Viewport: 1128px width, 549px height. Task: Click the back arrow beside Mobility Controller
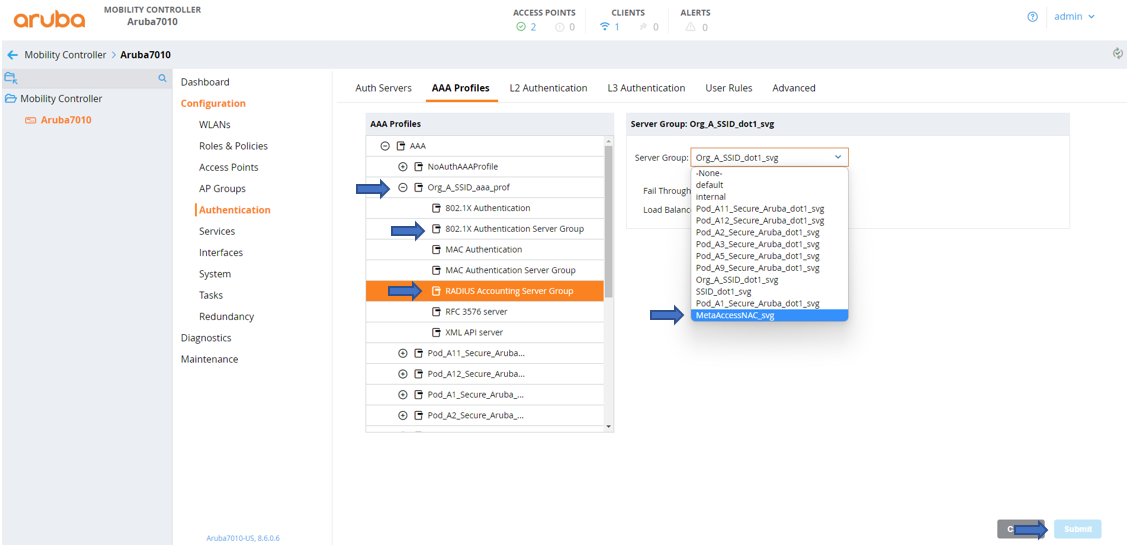pos(12,55)
